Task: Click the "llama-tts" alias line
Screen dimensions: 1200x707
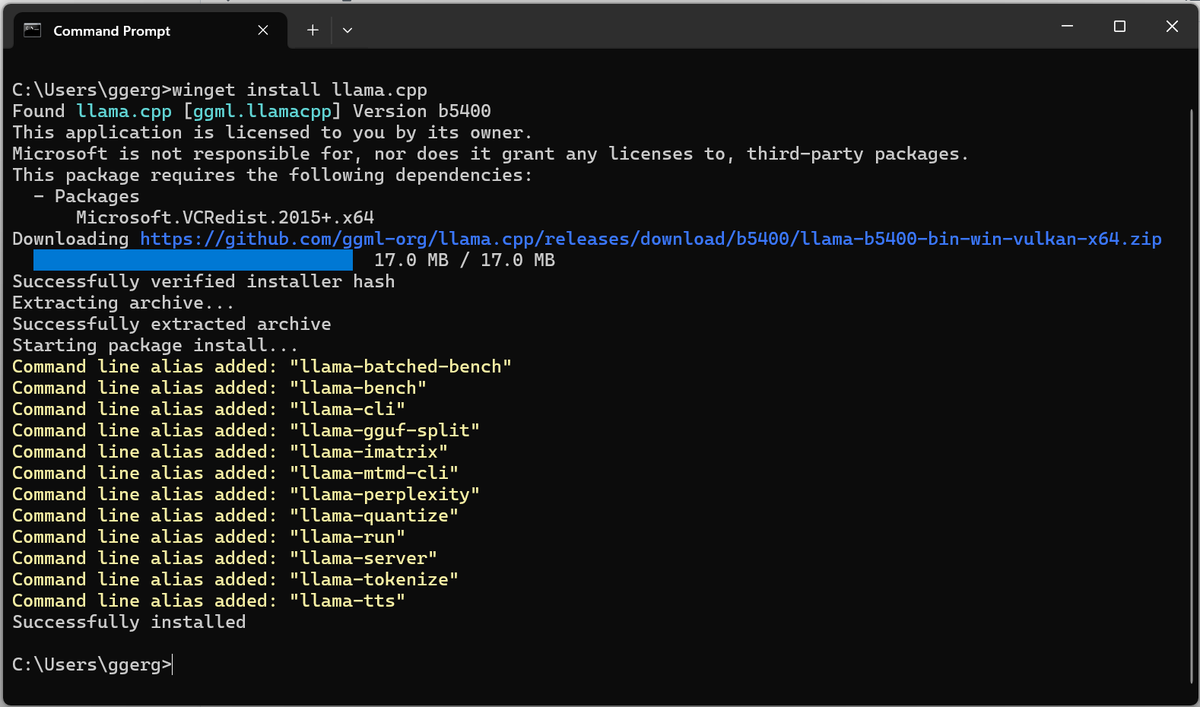Action: [x=209, y=600]
